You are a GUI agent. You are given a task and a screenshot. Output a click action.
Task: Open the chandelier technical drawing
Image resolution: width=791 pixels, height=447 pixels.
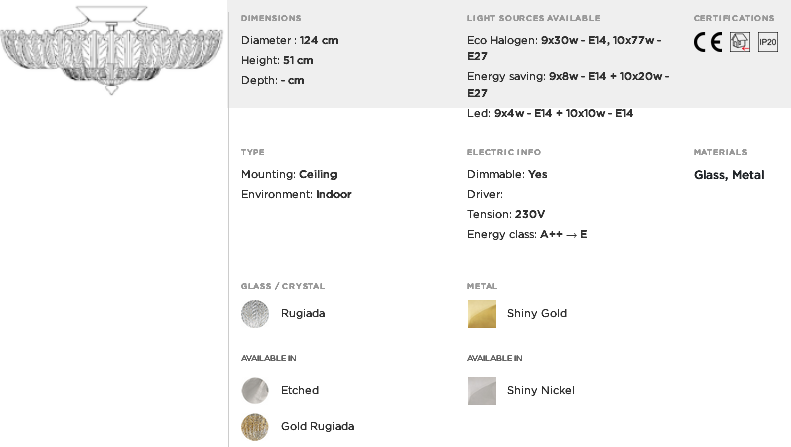111,50
